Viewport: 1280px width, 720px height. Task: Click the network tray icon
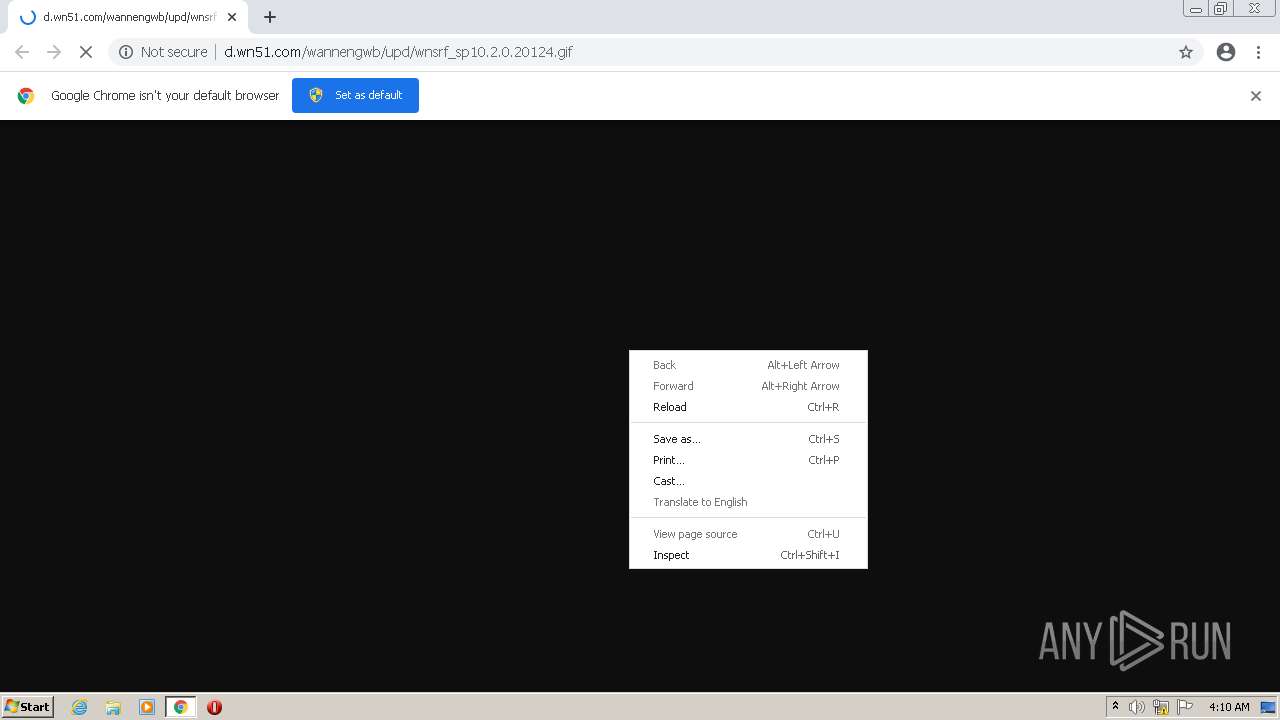[x=1161, y=707]
